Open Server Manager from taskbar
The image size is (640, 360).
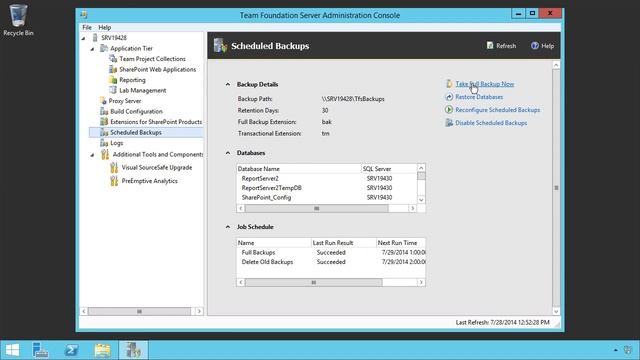click(40, 350)
